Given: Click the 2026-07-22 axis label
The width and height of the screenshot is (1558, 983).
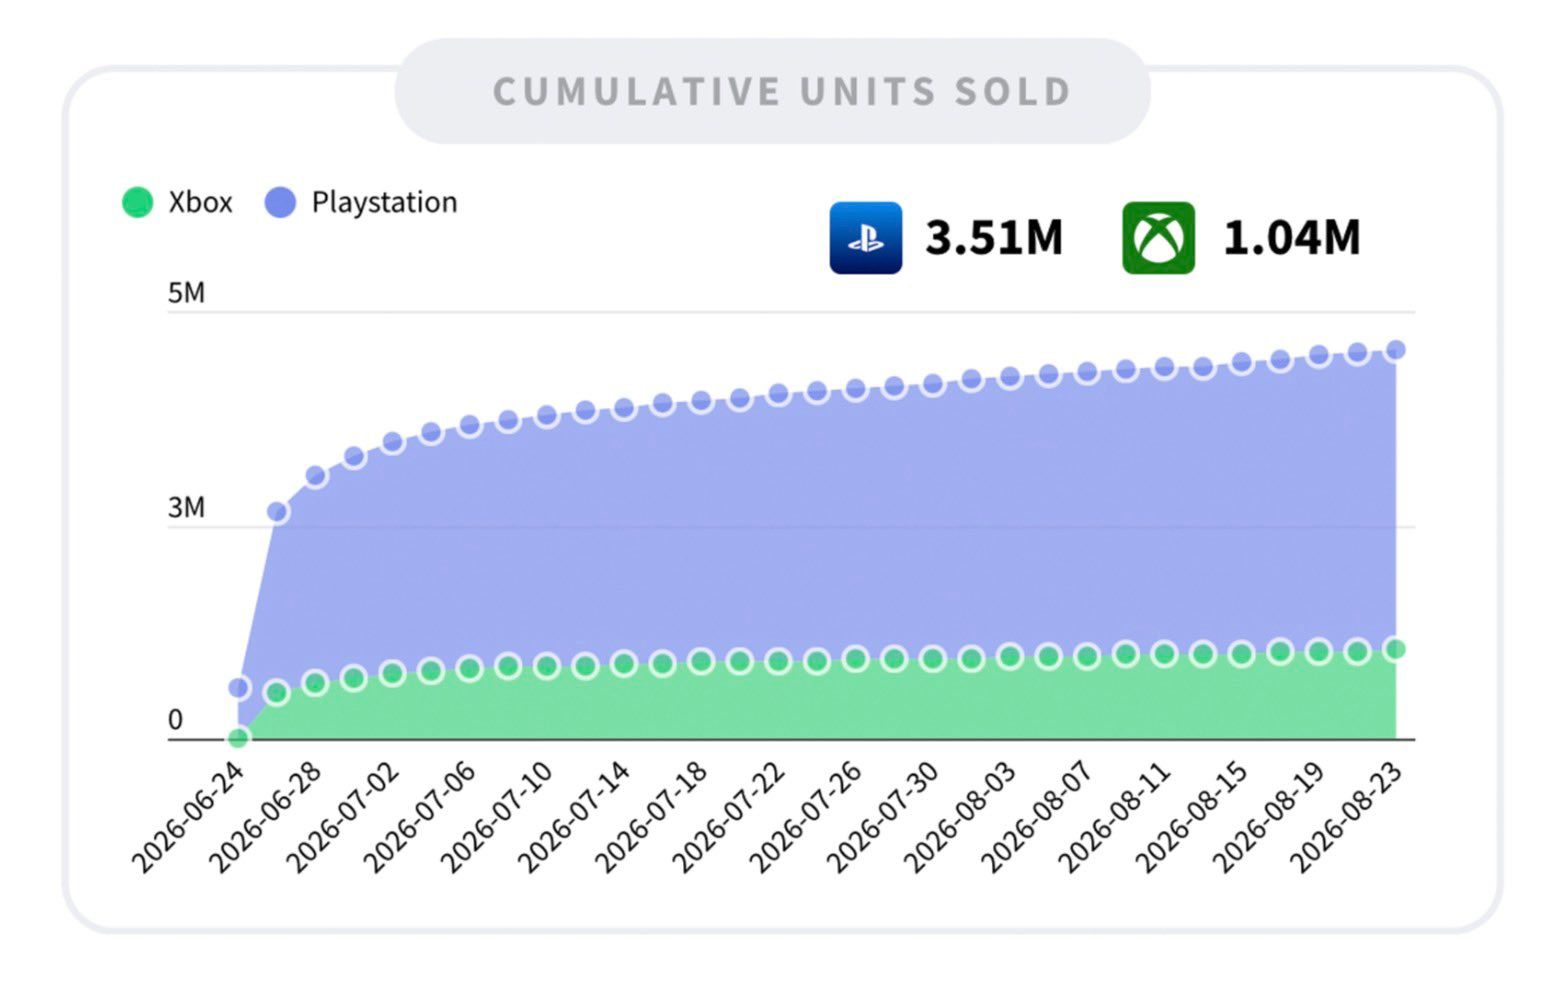Looking at the screenshot, I should pos(728,817).
